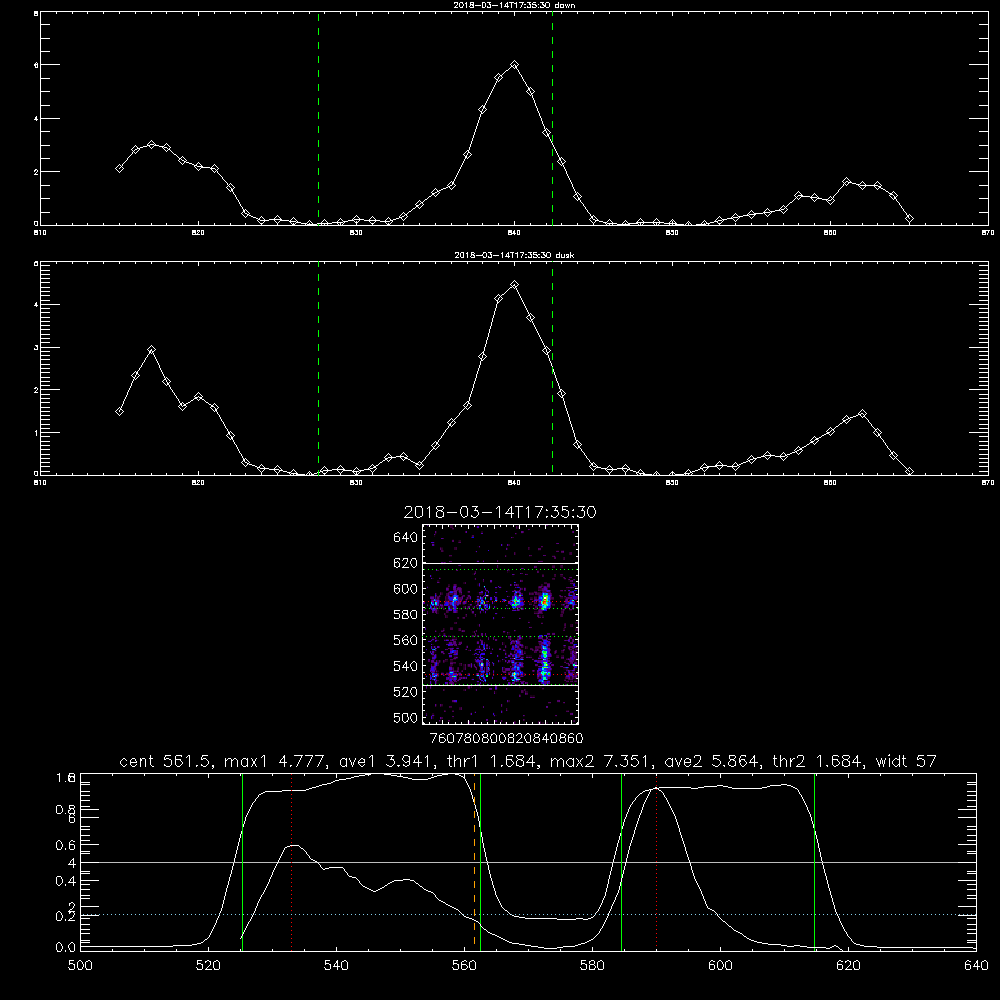Click the 580 tick label below the bottom profile plot
1000x1000 pixels.
click(592, 966)
